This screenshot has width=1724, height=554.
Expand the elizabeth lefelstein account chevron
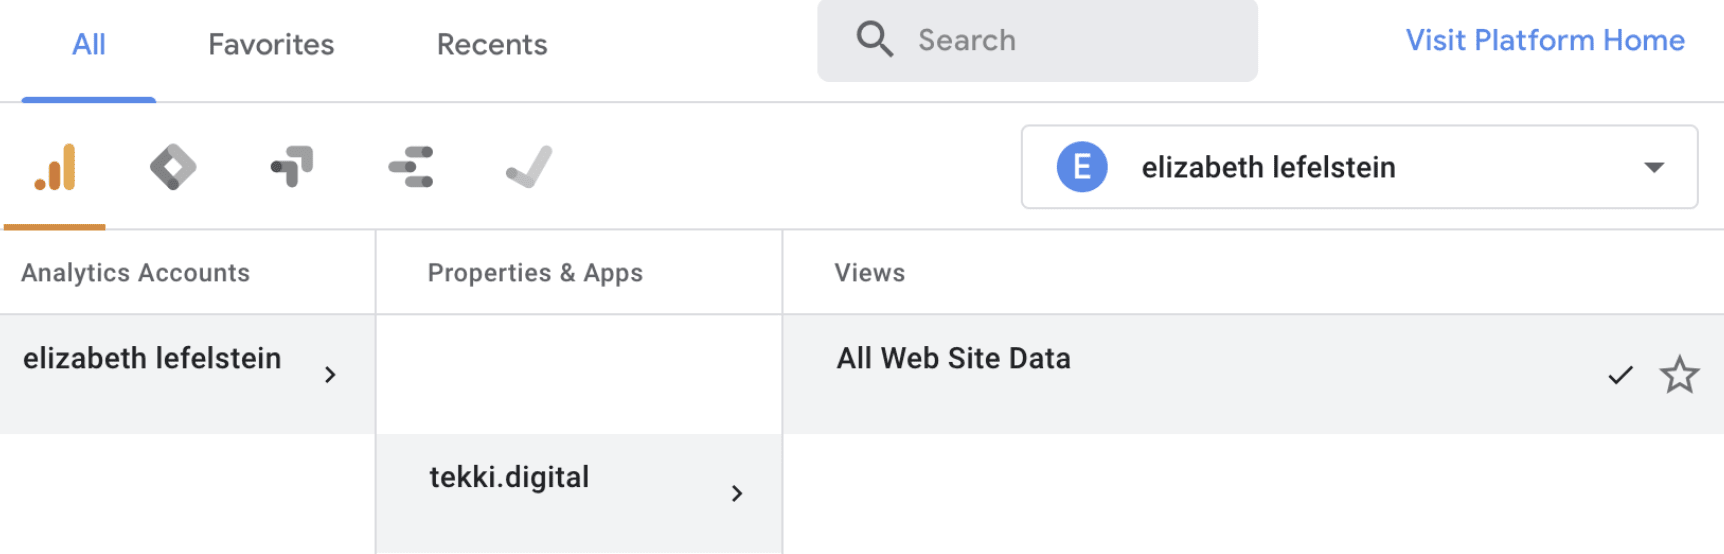(330, 375)
